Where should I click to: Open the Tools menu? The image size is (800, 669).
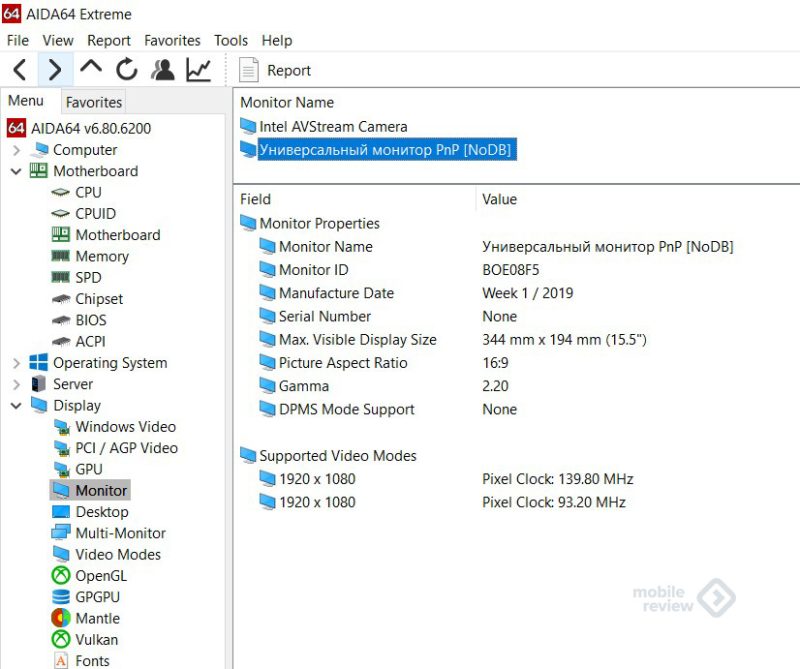point(231,40)
